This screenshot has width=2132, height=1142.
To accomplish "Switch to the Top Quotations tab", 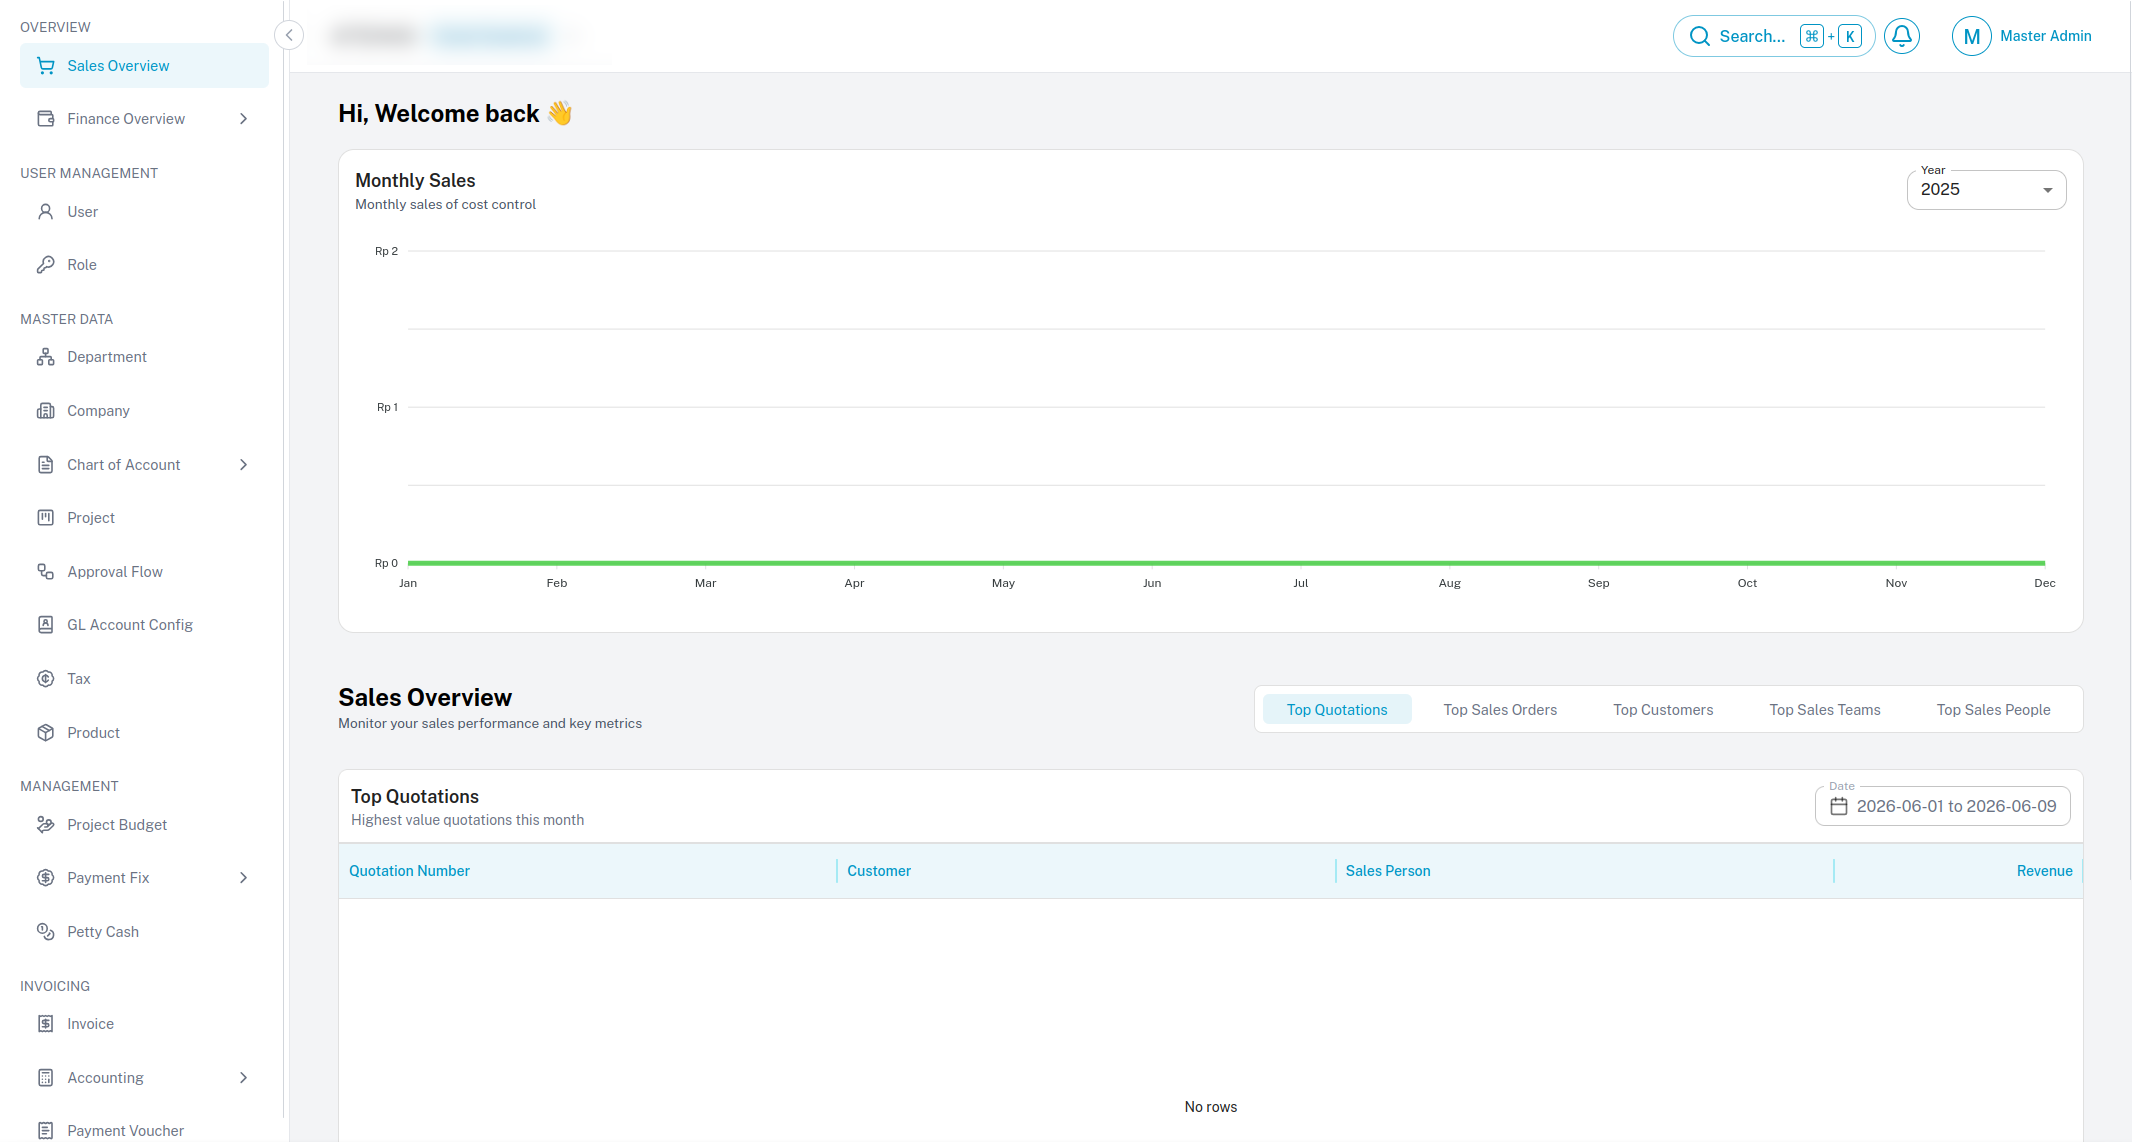I will (x=1337, y=710).
